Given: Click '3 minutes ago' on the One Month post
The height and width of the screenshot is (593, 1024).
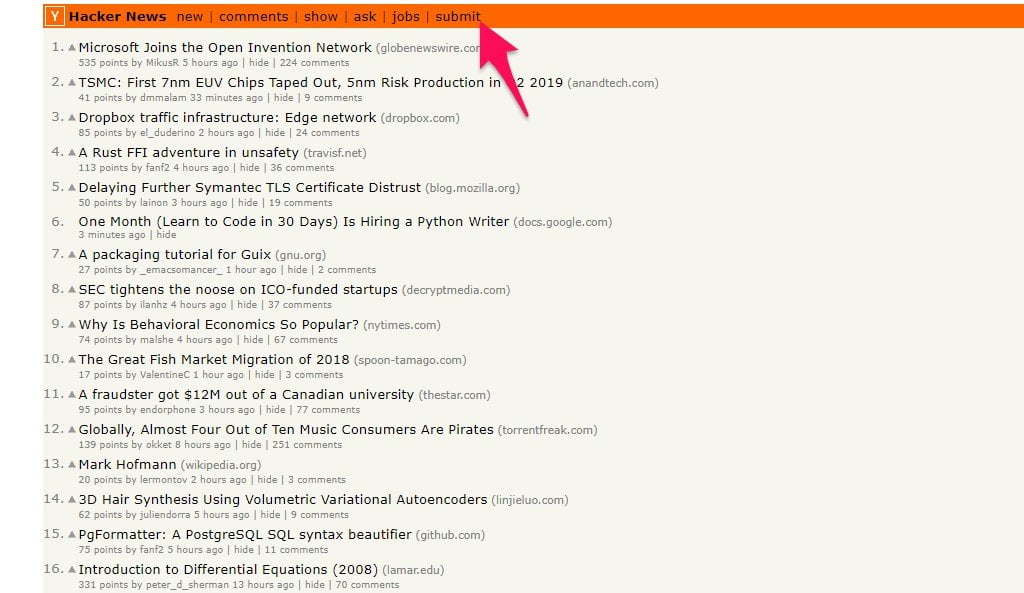Looking at the screenshot, I should click(112, 234).
